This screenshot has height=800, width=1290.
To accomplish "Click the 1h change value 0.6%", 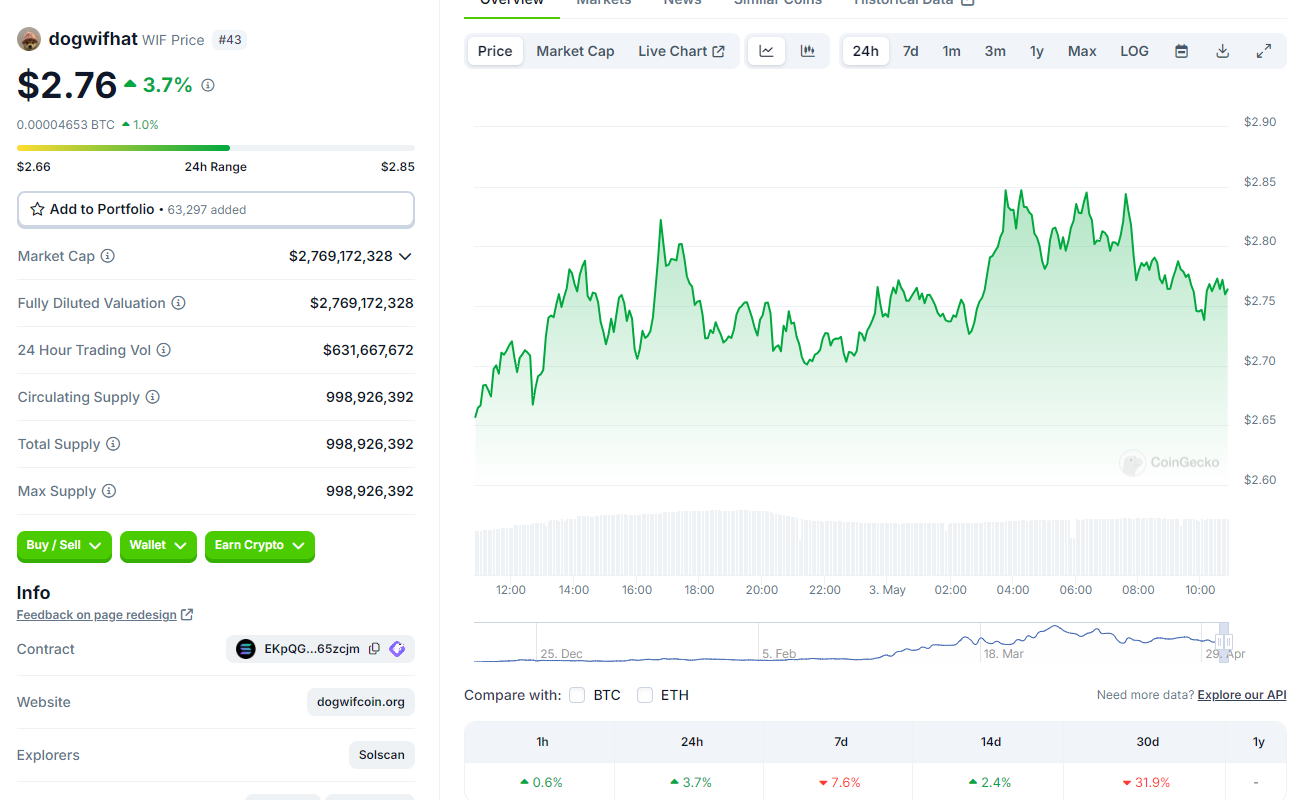I will 541,782.
